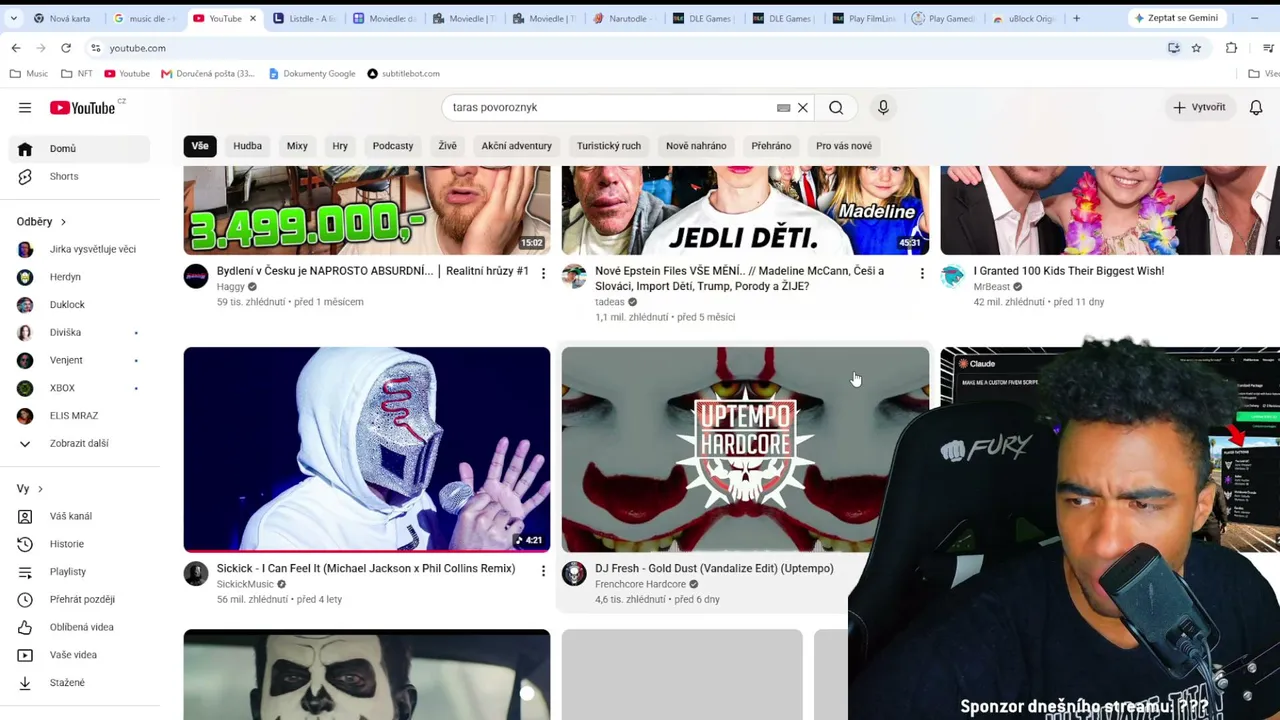The width and height of the screenshot is (1280, 720).
Task: Open the YouTube hamburger guide menu
Action: 25,108
